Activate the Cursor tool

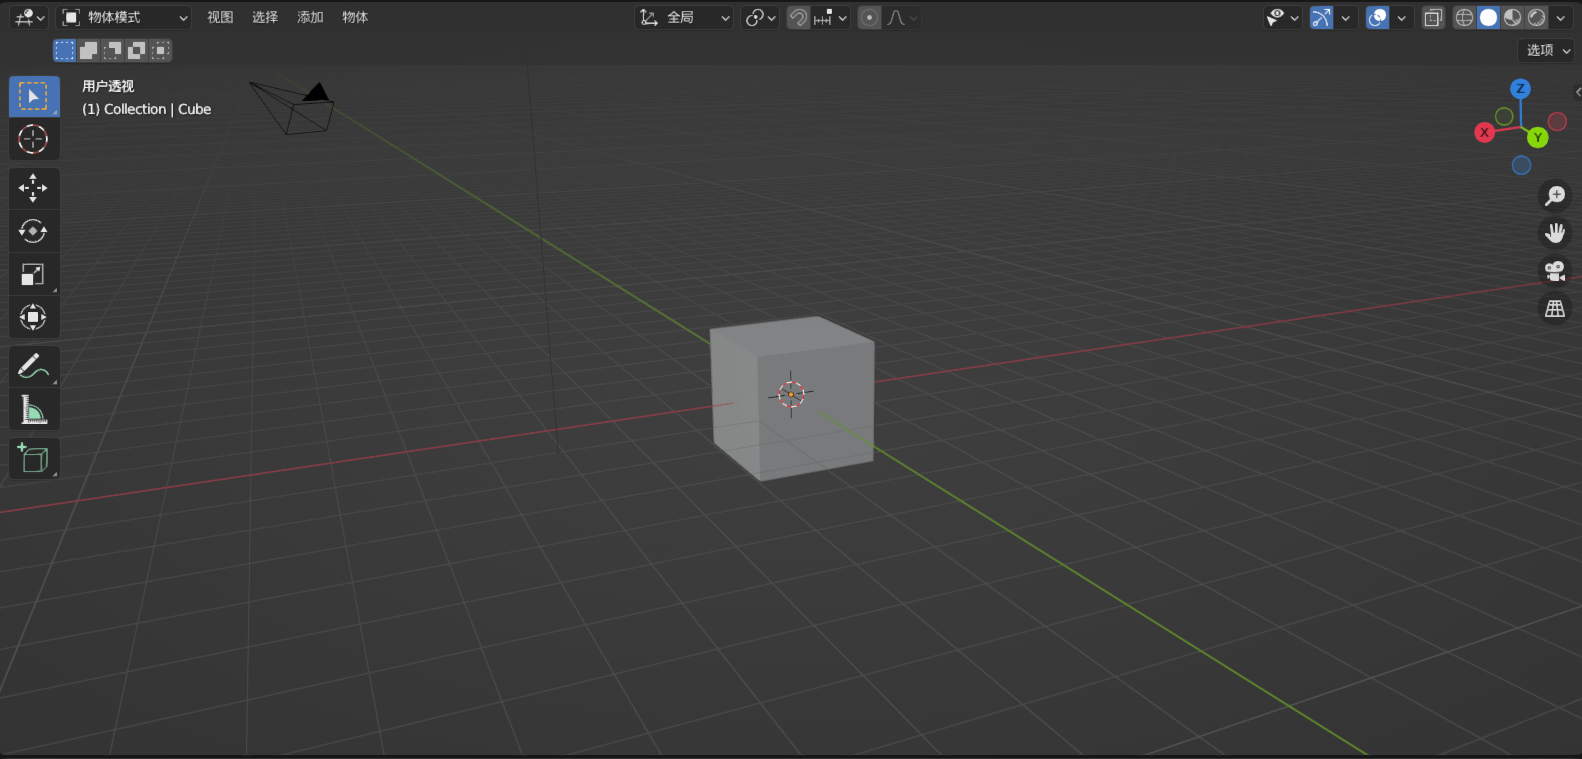point(34,139)
